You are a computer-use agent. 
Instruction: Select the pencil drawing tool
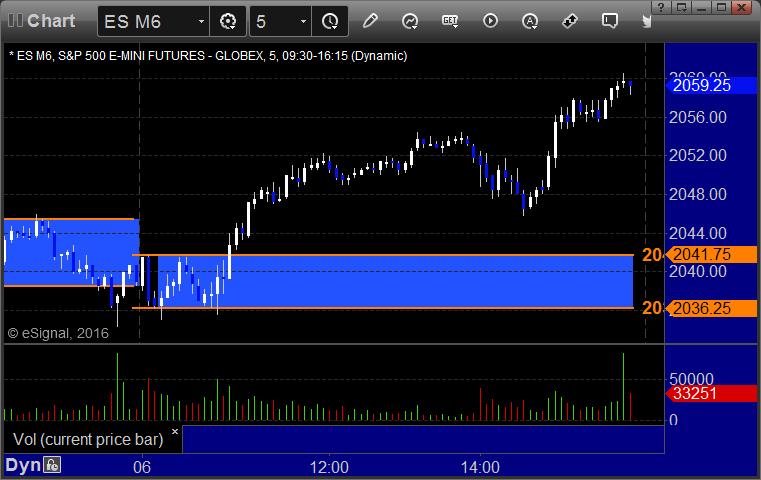[x=370, y=21]
